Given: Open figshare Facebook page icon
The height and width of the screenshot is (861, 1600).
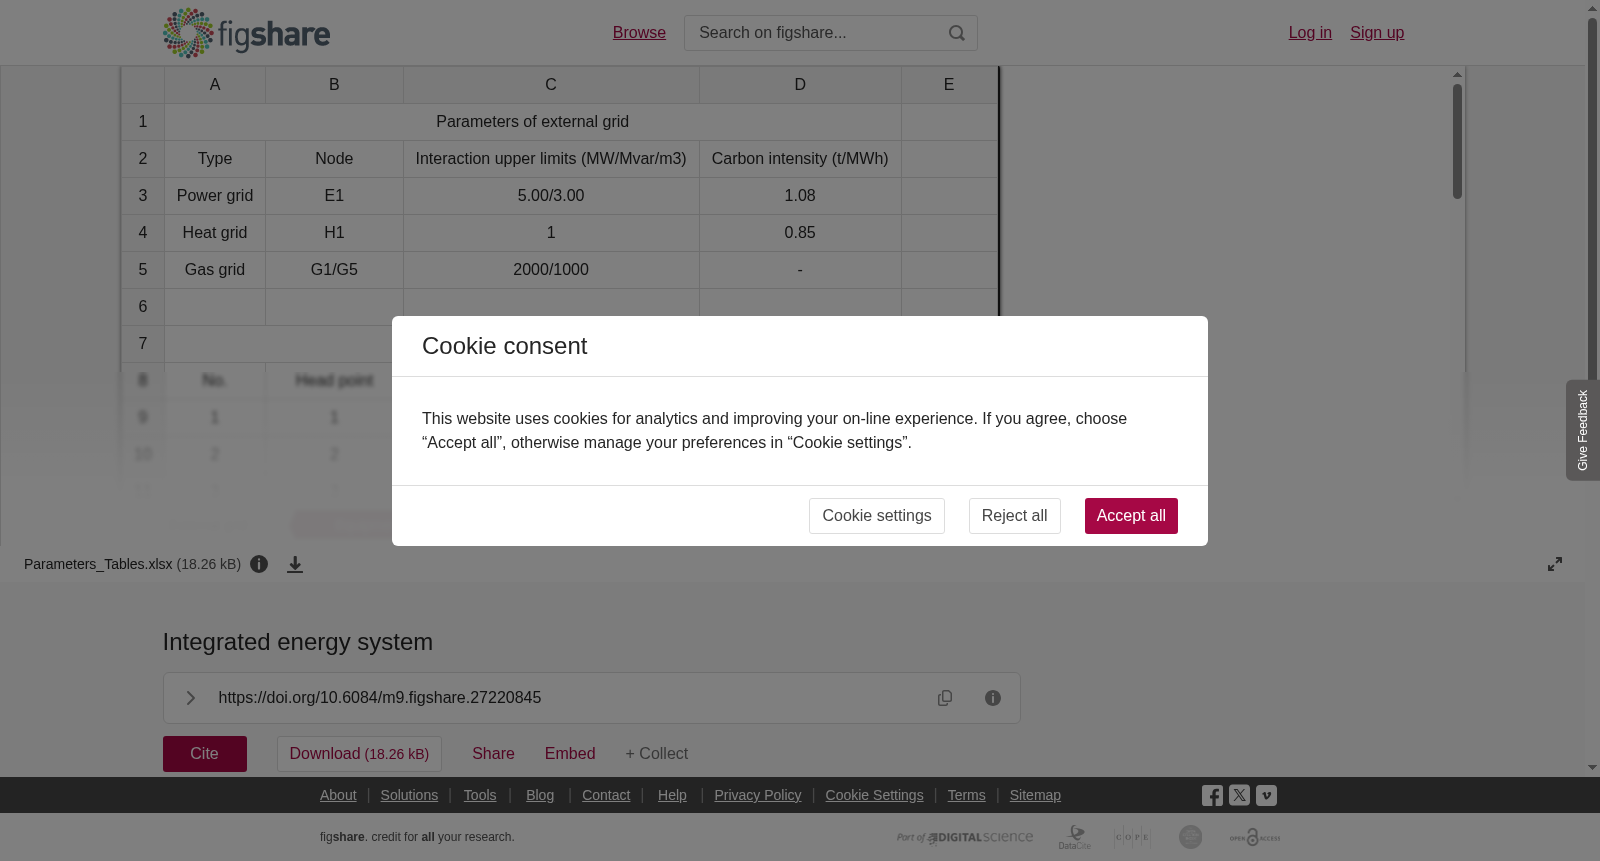Looking at the screenshot, I should [x=1212, y=795].
